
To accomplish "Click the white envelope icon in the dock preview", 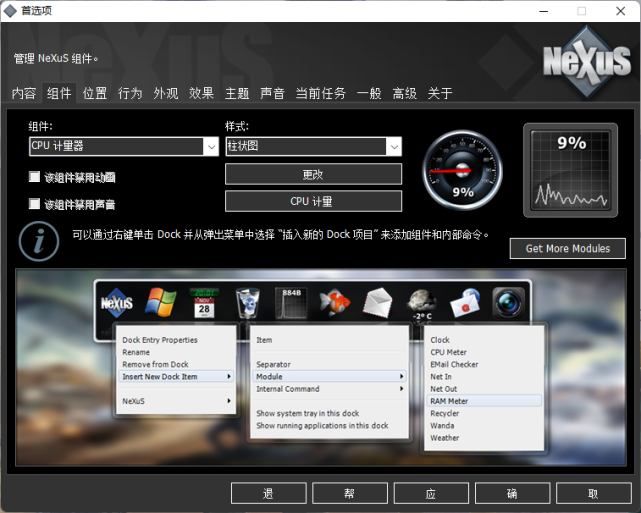I will pyautogui.click(x=378, y=303).
